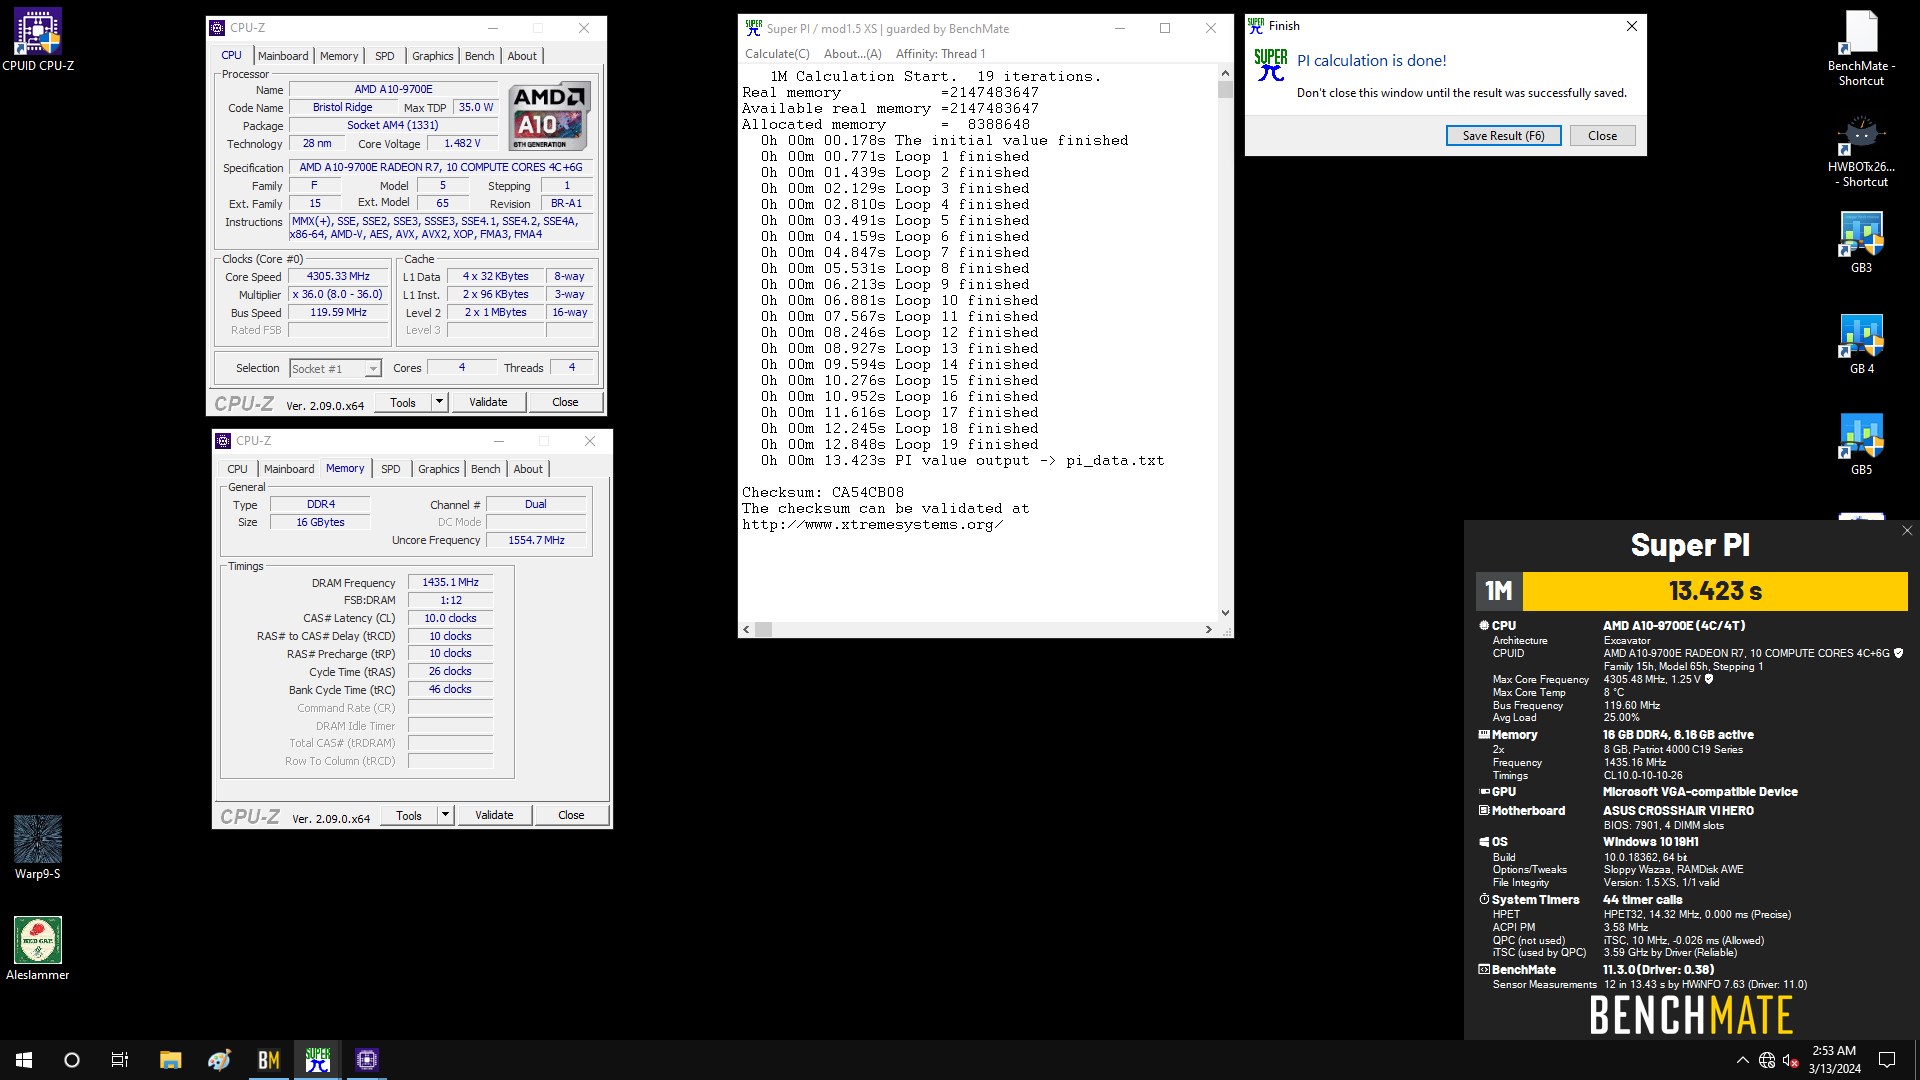Click the 13.423 s result bar

coord(1715,591)
